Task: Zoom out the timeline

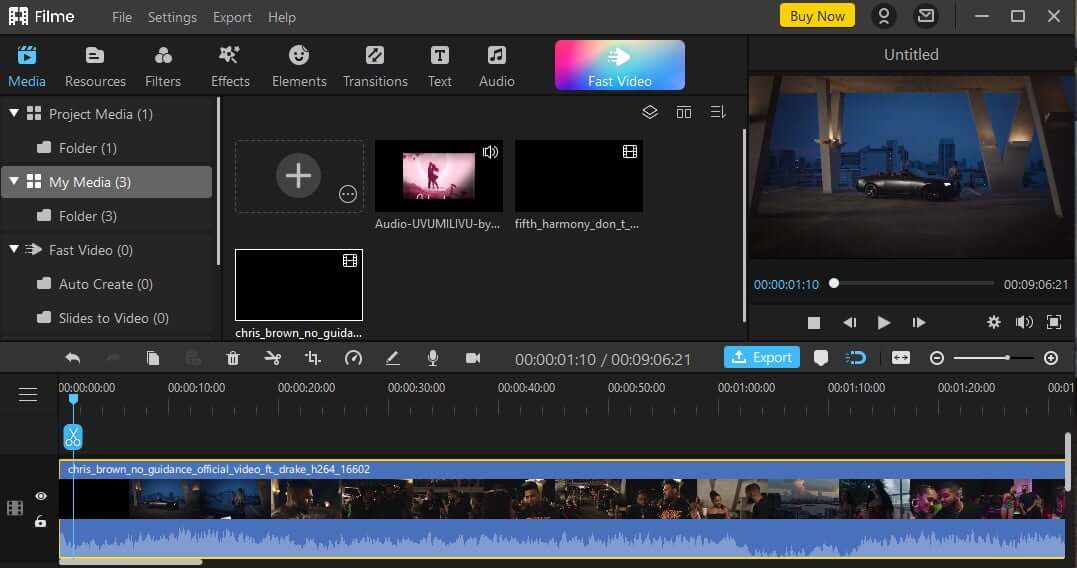Action: [x=937, y=358]
